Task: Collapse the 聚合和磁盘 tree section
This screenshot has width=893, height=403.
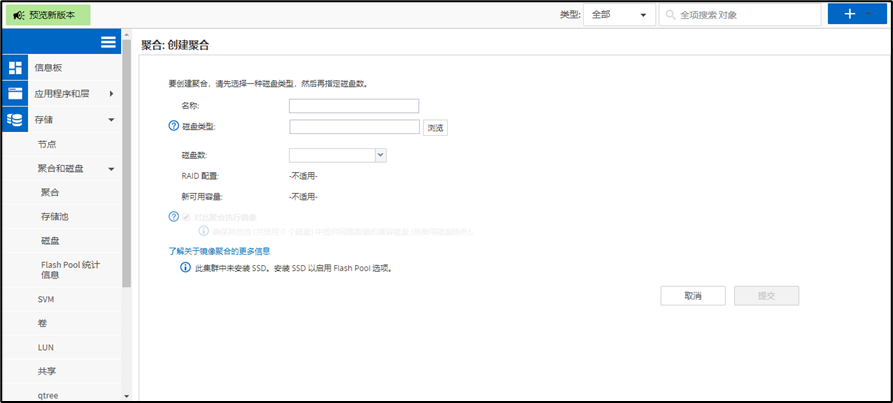Action: tap(111, 169)
